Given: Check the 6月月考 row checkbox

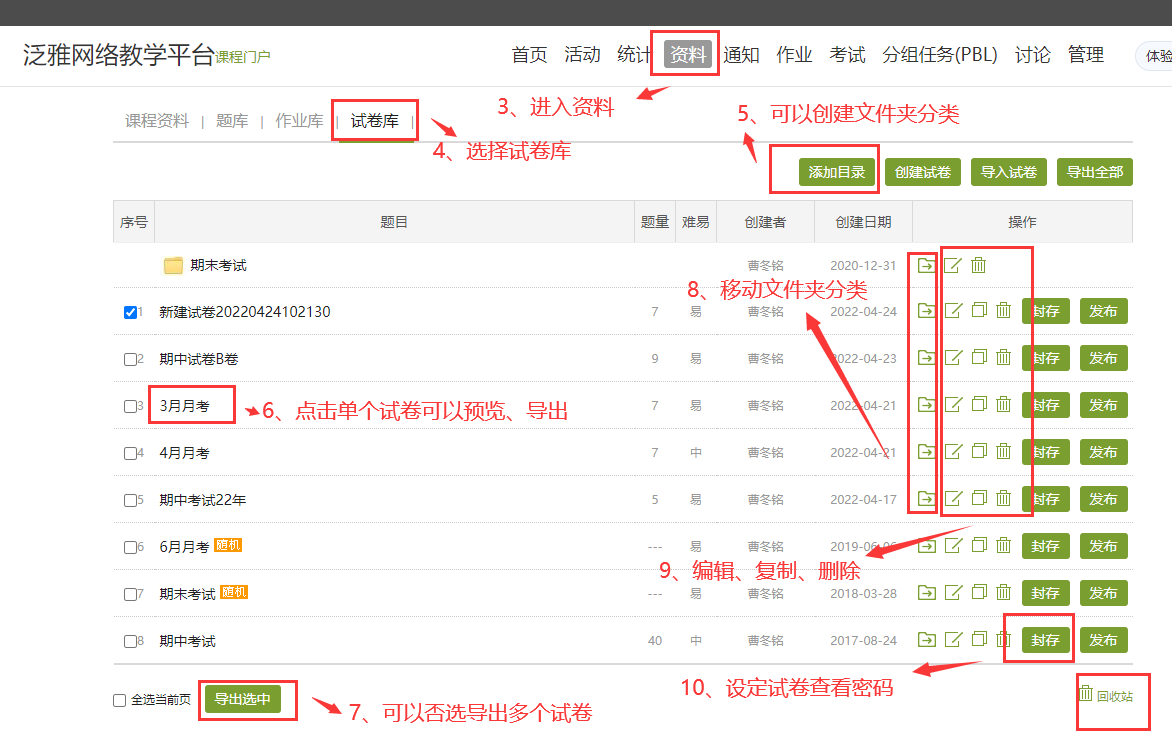Looking at the screenshot, I should [130, 547].
